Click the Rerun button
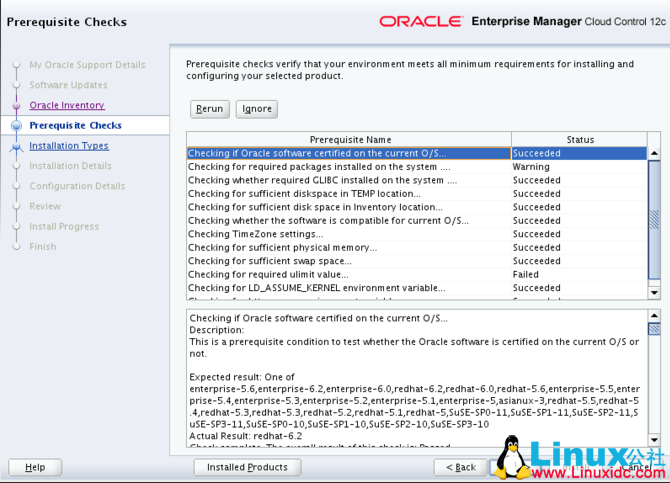The image size is (670, 483). coord(209,109)
